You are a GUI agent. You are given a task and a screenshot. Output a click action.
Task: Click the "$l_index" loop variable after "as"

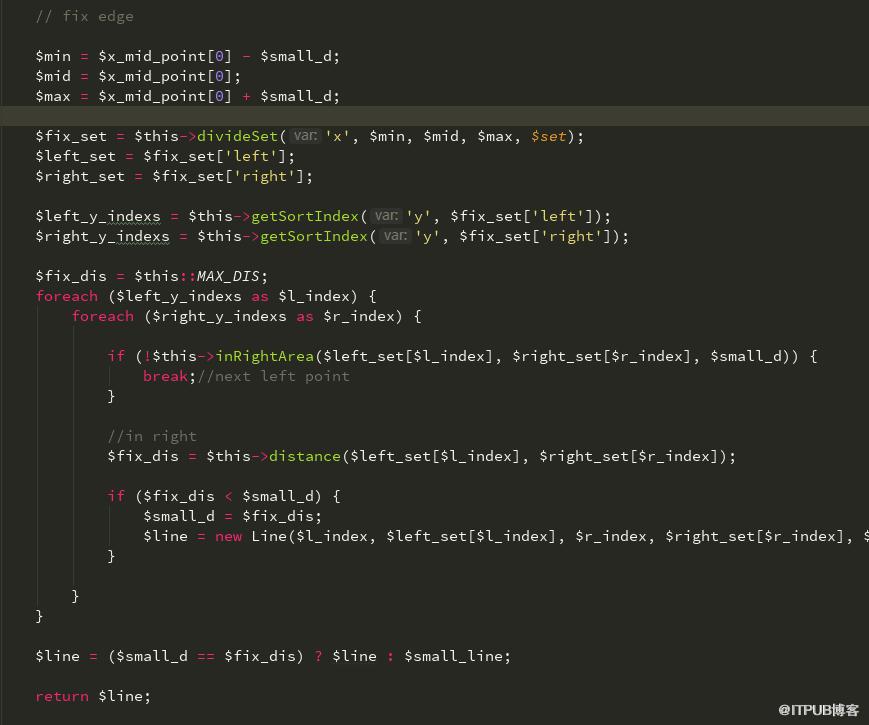coord(314,296)
